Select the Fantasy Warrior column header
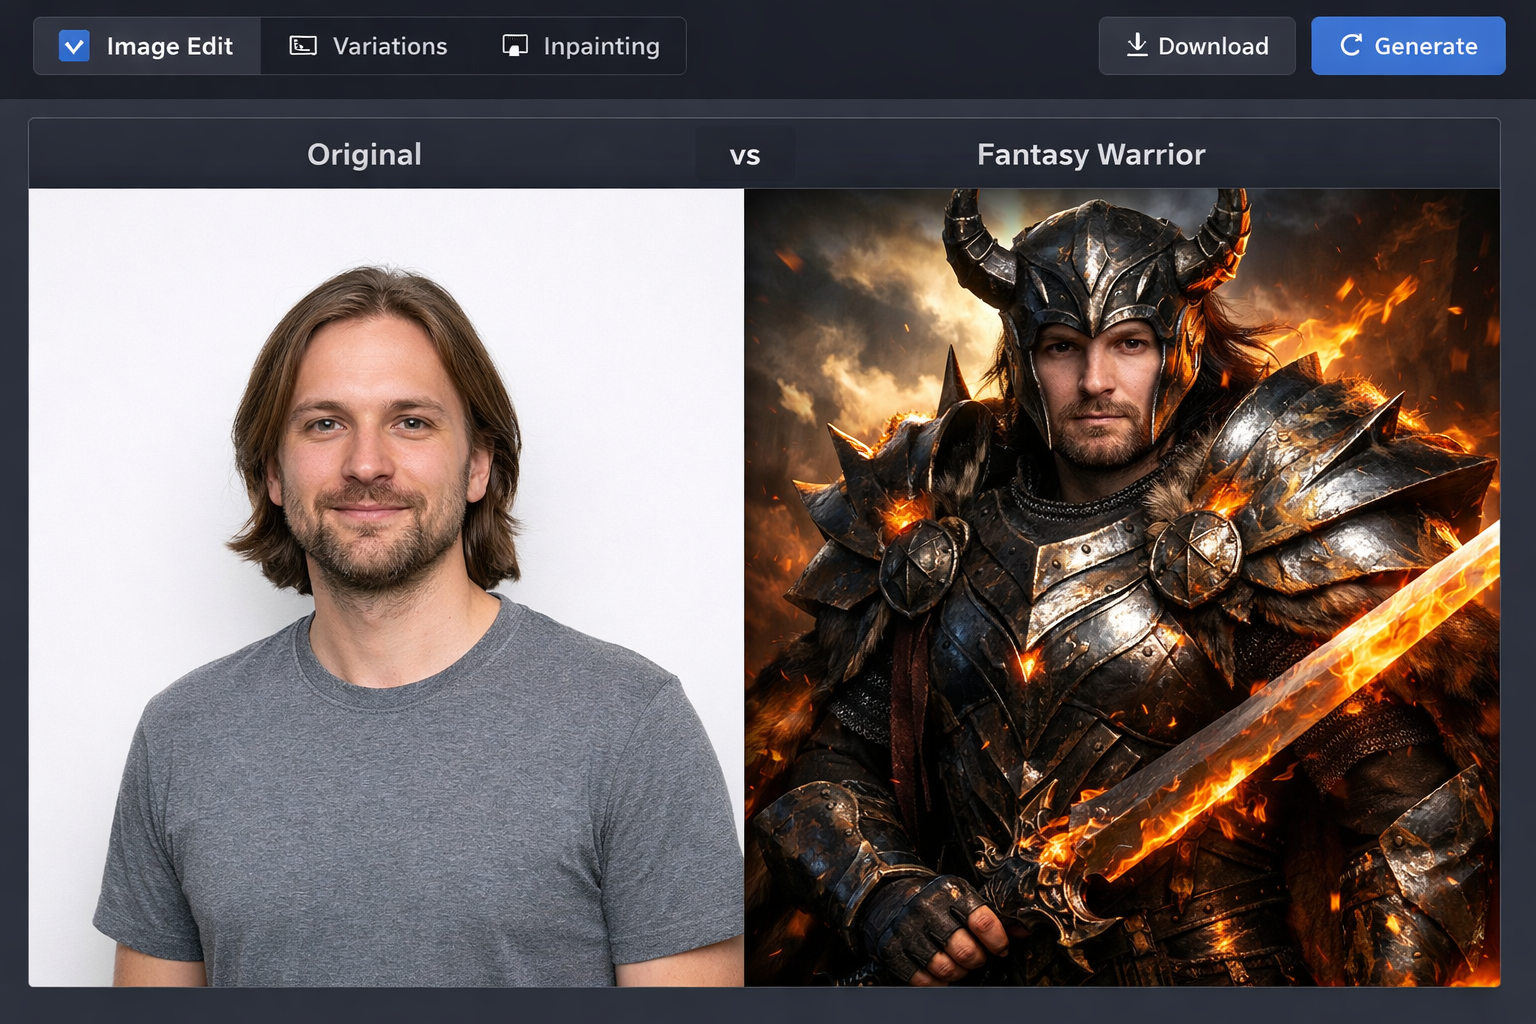This screenshot has width=1536, height=1024. point(1090,154)
